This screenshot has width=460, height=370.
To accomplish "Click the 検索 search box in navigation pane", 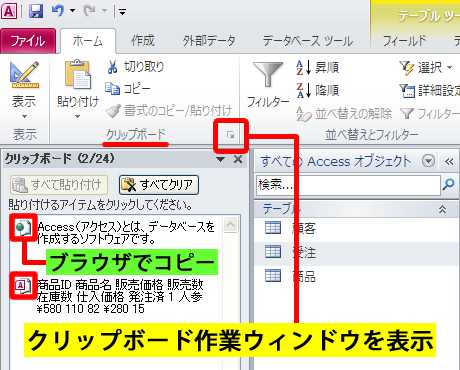I will [x=348, y=185].
